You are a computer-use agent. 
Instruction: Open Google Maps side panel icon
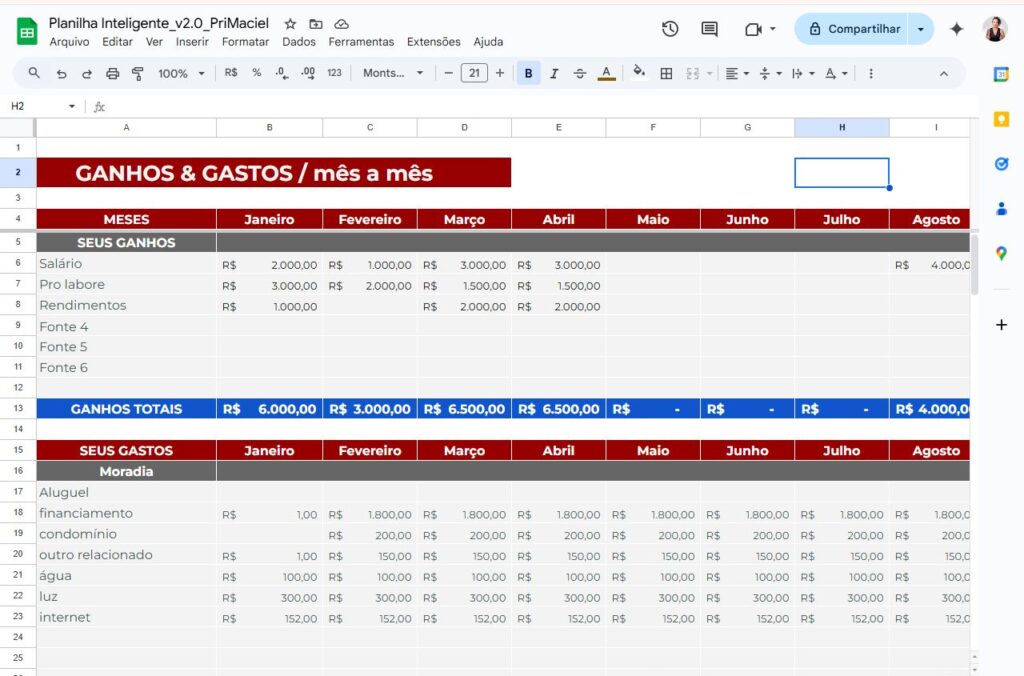point(1001,253)
